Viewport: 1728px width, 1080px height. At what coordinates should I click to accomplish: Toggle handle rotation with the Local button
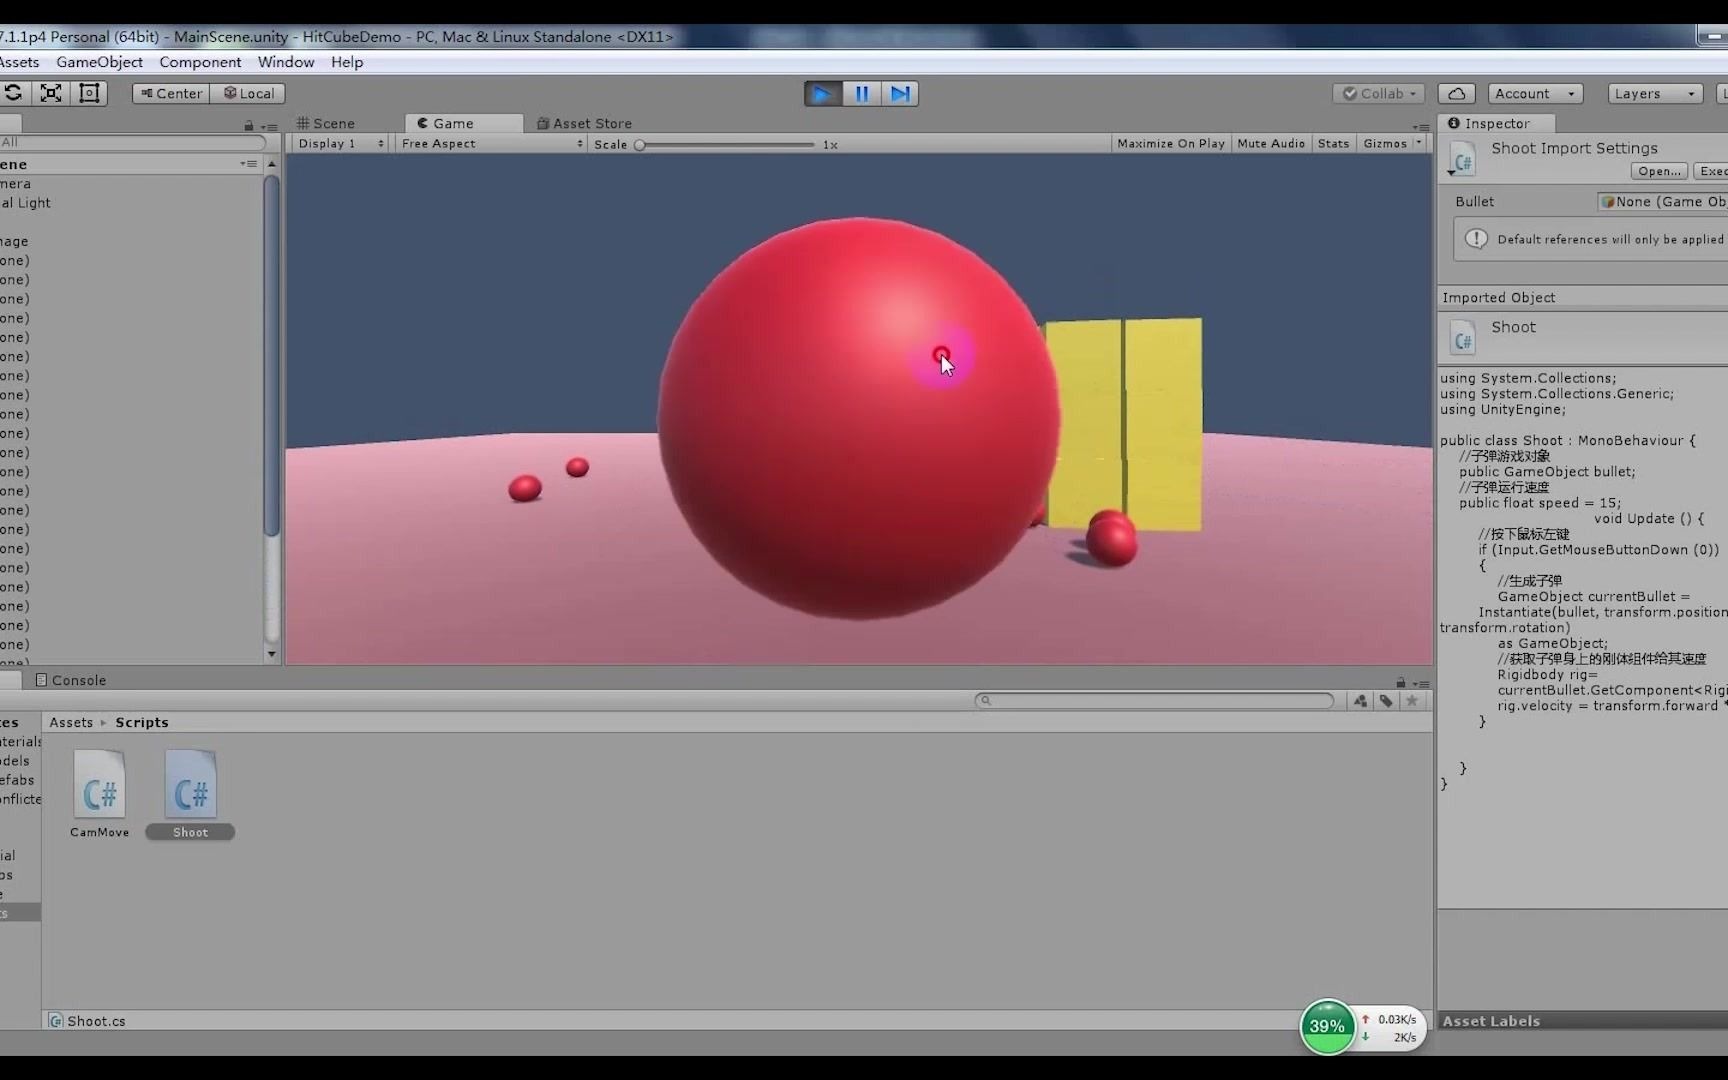(x=248, y=93)
